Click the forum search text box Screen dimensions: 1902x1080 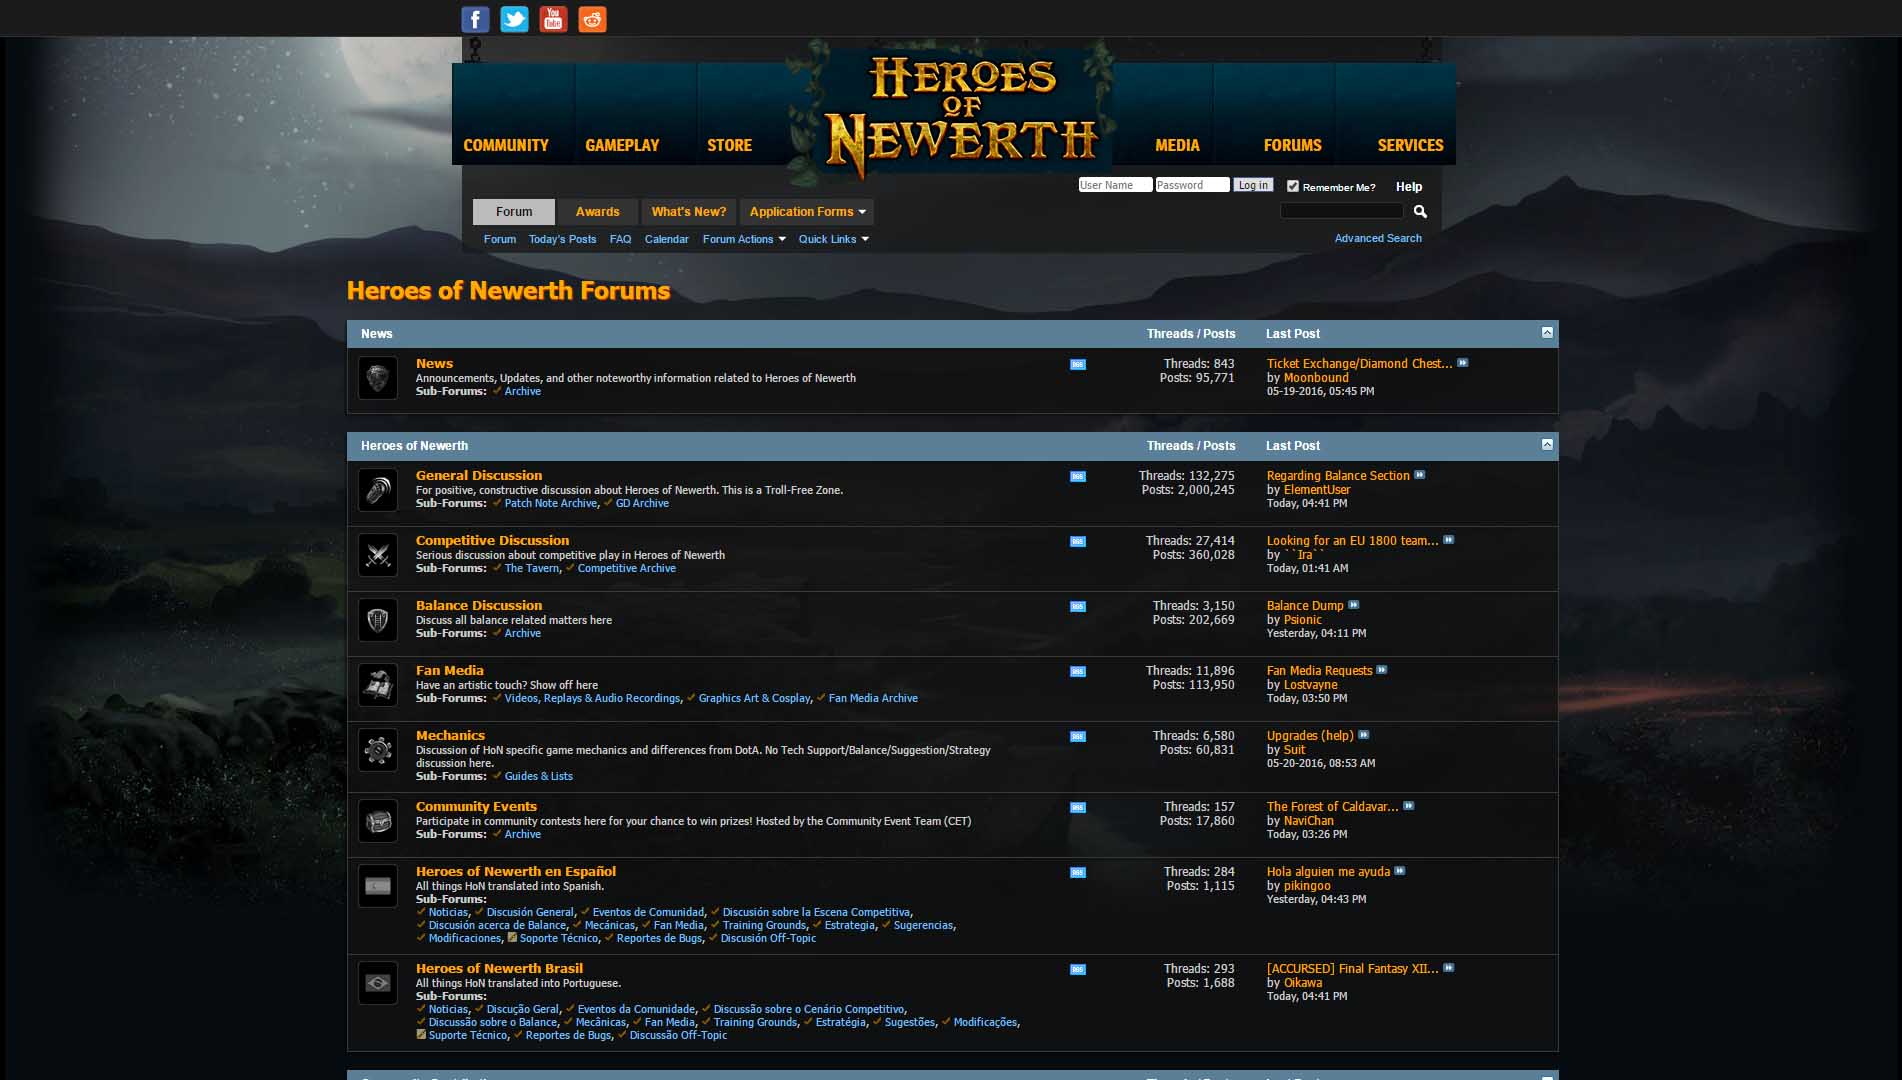click(1342, 211)
